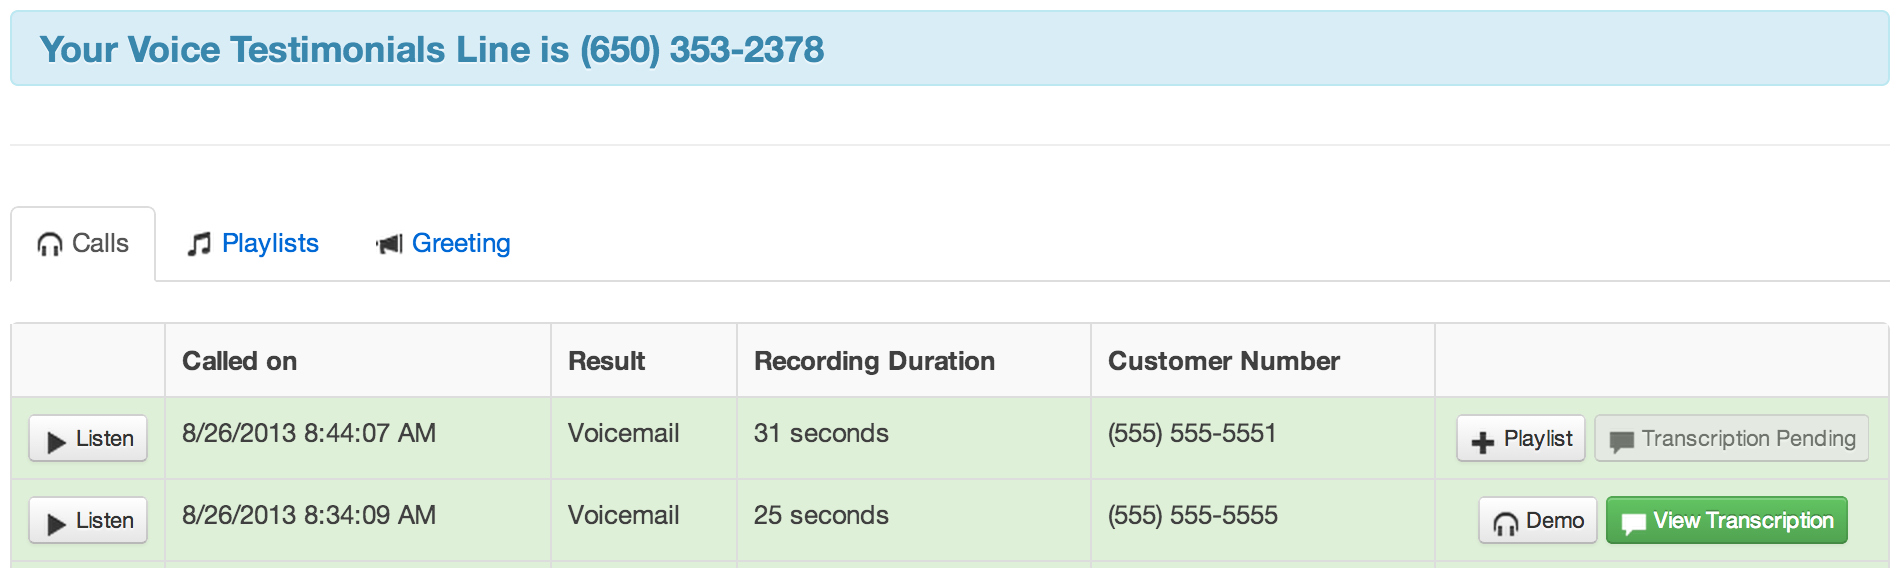Click the play triangle in first Listen button

(x=56, y=441)
